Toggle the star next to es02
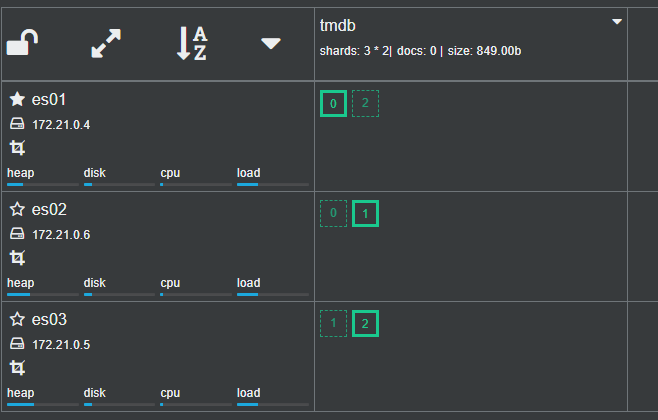Image resolution: width=658 pixels, height=420 pixels. tap(17, 209)
